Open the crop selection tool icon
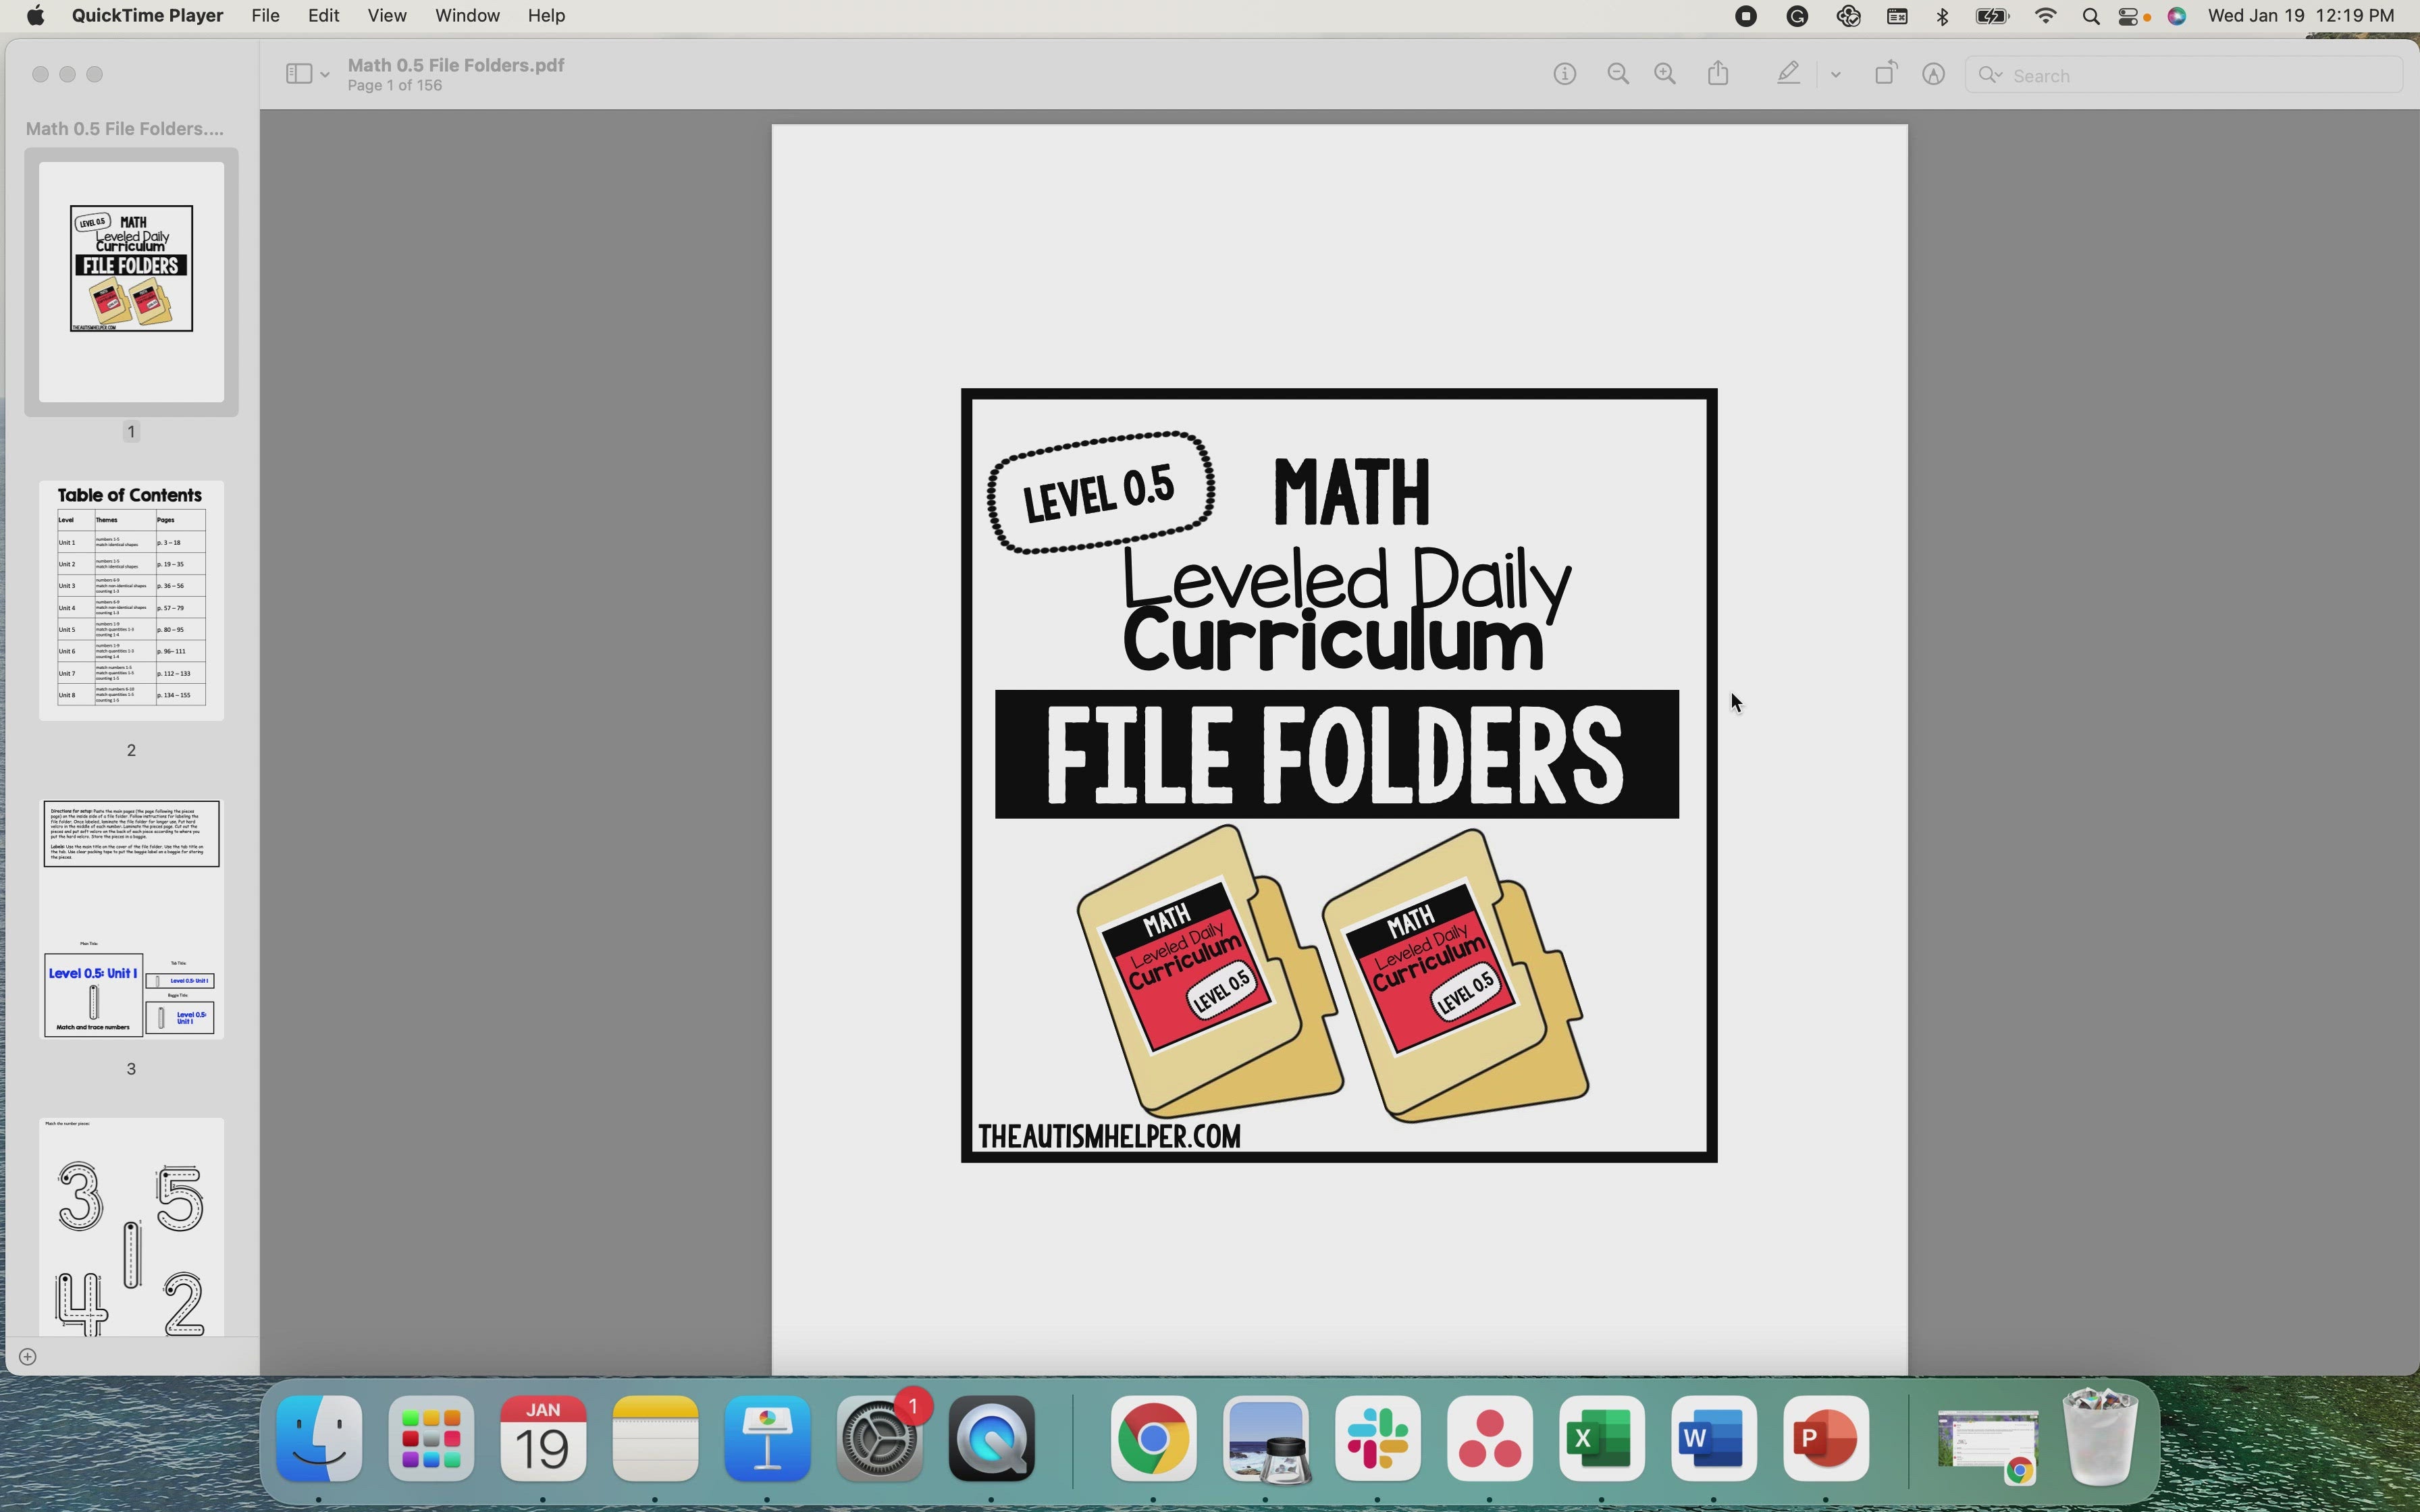Screen dimensions: 2420x1512 tap(1884, 73)
